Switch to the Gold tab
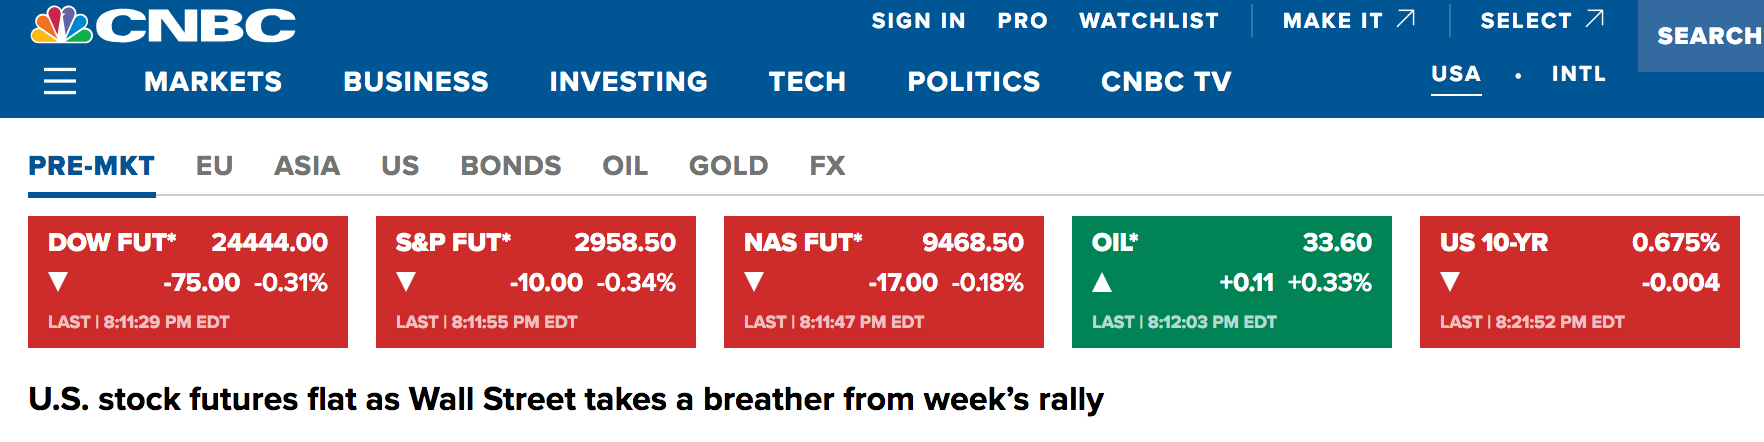The width and height of the screenshot is (1764, 442). point(728,165)
